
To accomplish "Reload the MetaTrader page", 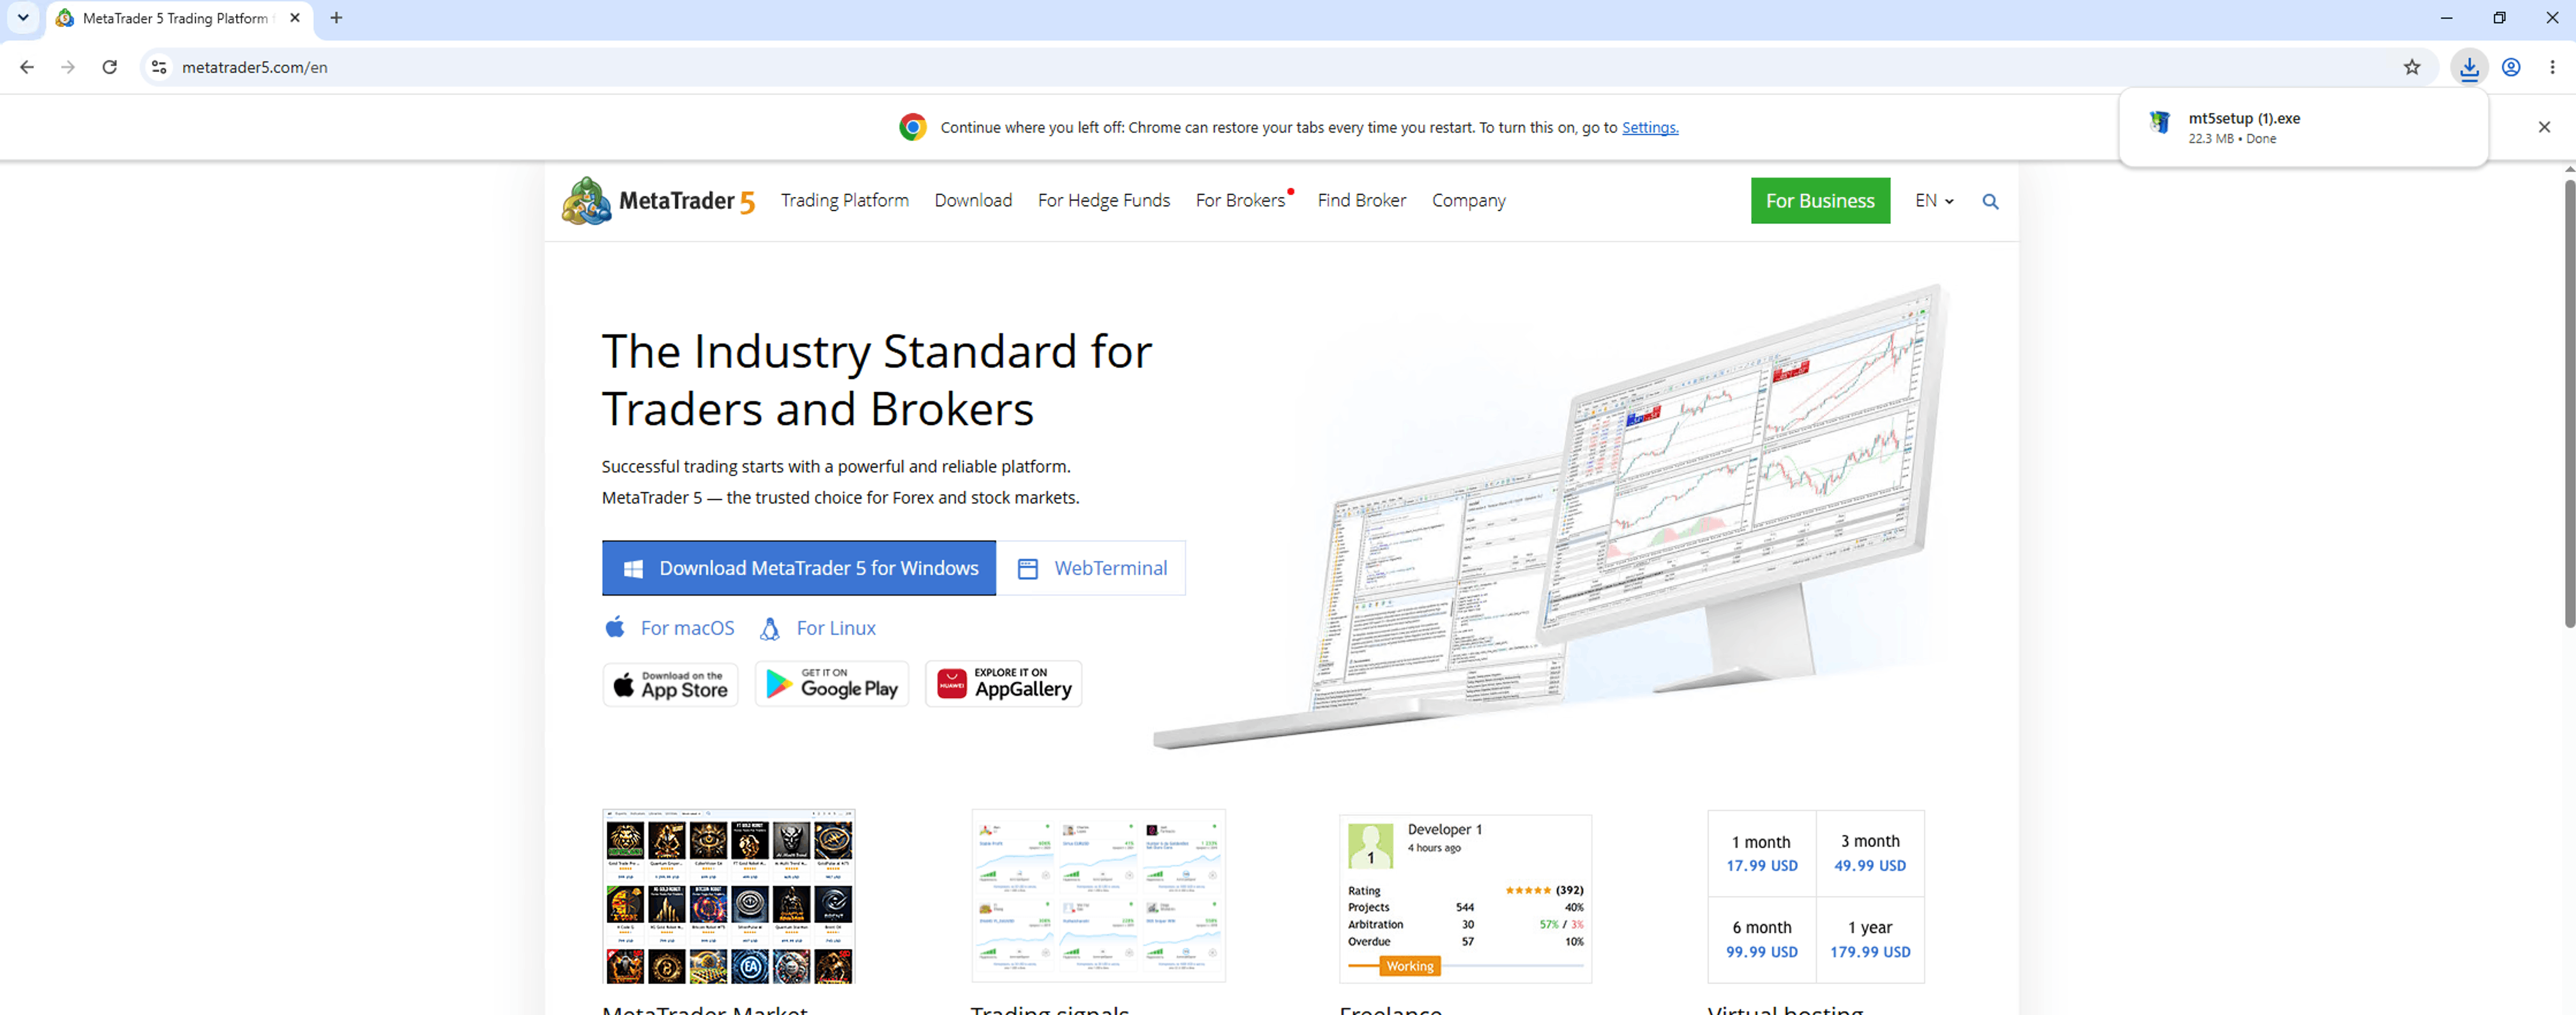I will coord(110,67).
